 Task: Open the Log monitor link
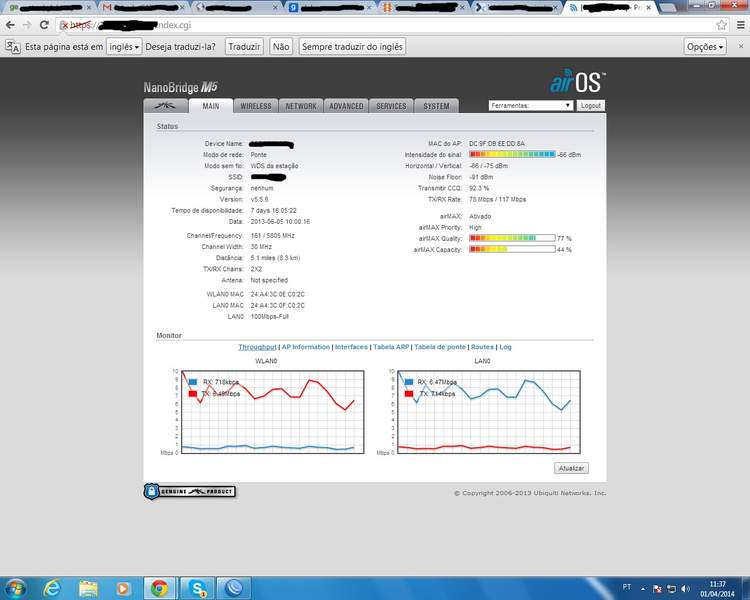coord(506,347)
